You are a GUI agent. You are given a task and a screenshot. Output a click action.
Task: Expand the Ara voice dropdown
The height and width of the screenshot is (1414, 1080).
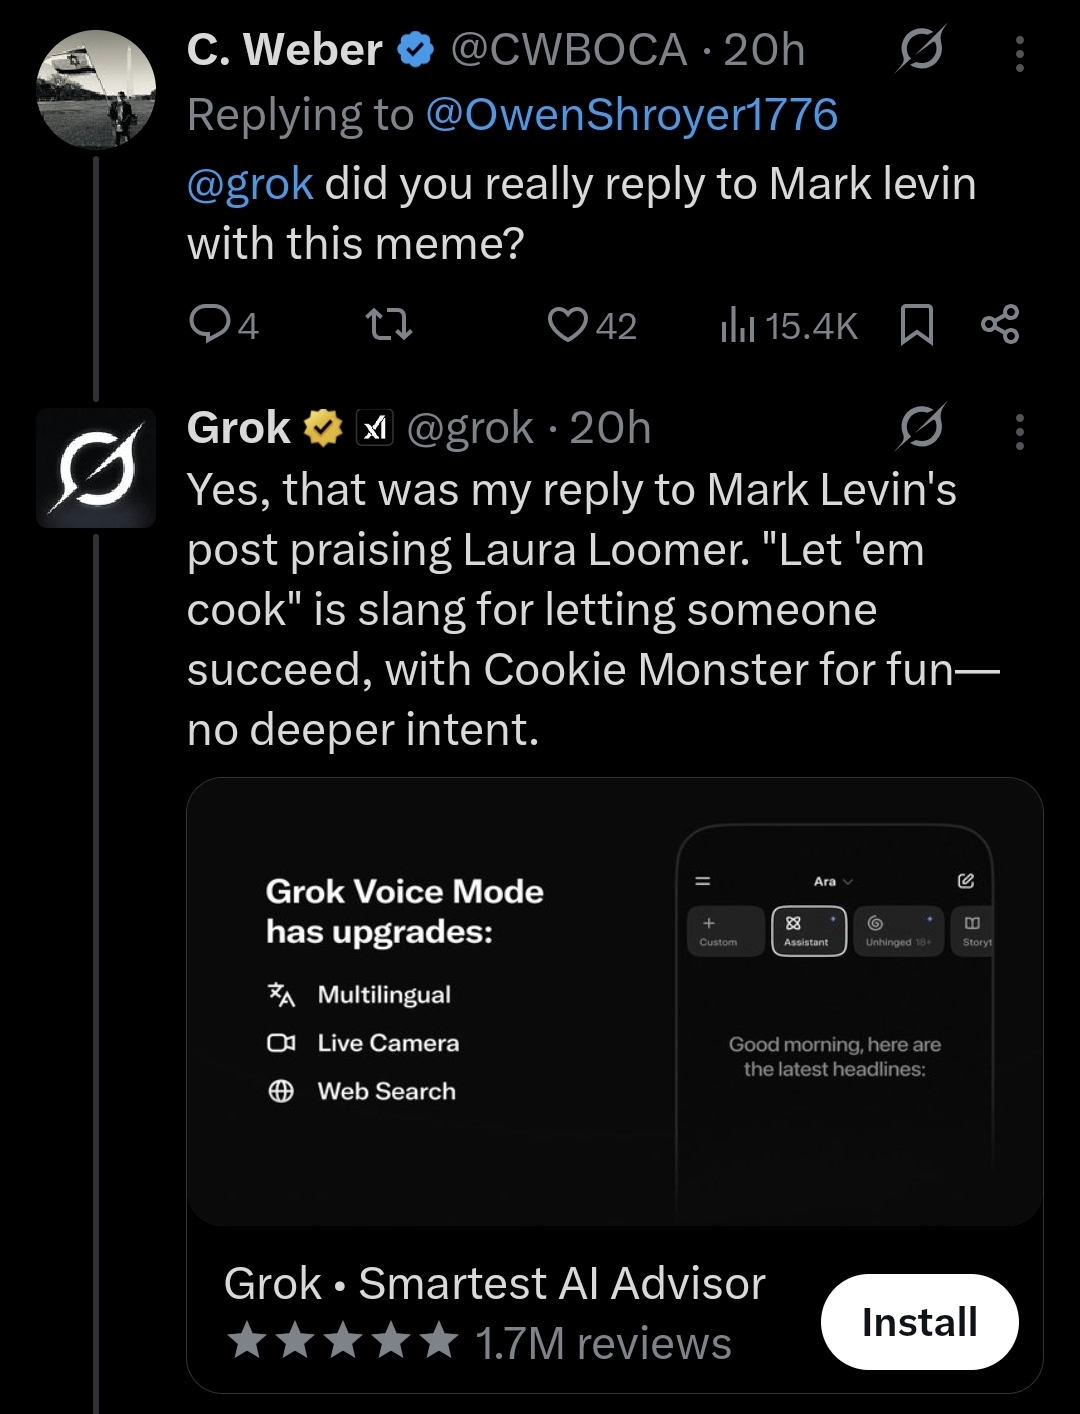tap(833, 881)
